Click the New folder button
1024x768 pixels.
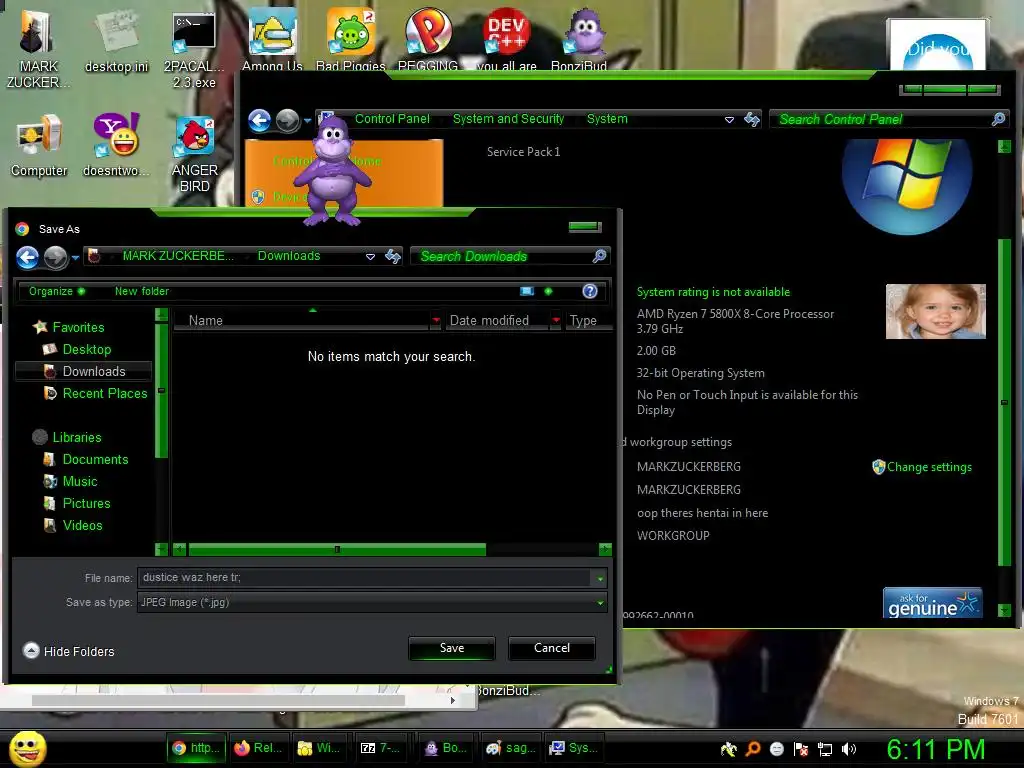(142, 291)
